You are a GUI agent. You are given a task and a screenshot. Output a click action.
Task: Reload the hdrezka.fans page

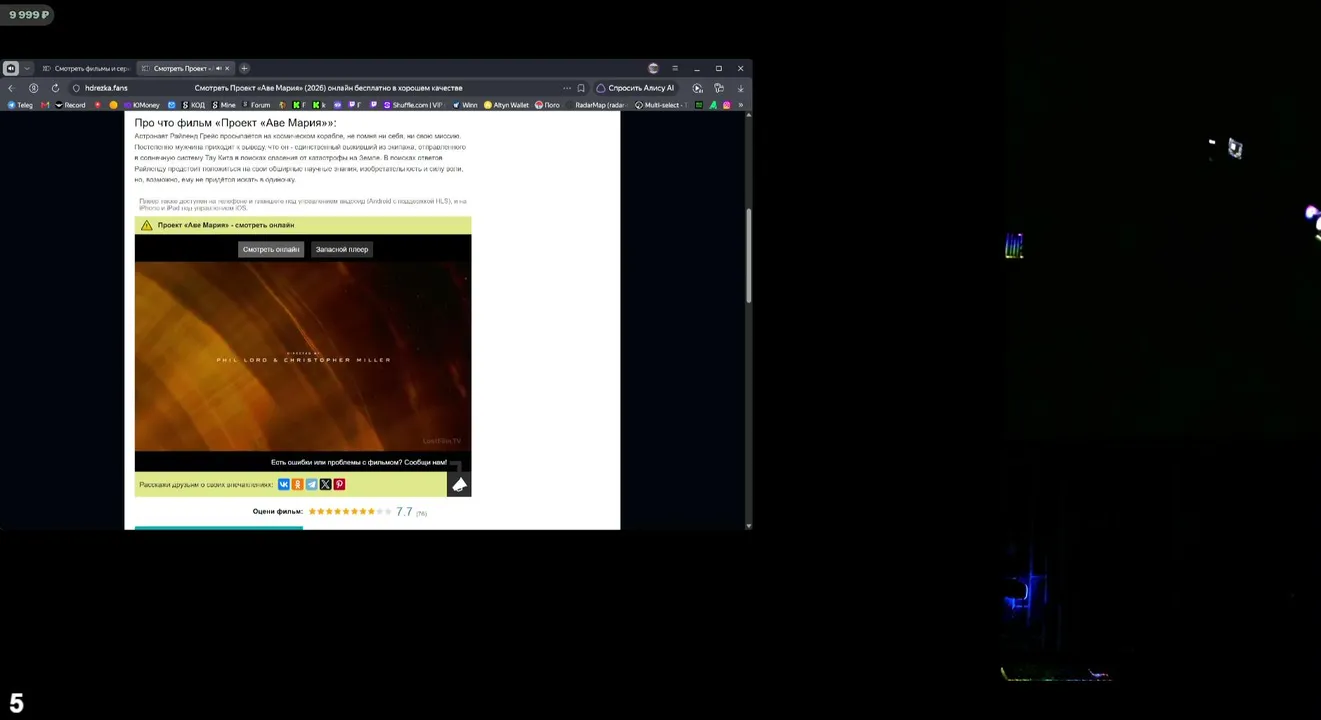click(55, 88)
